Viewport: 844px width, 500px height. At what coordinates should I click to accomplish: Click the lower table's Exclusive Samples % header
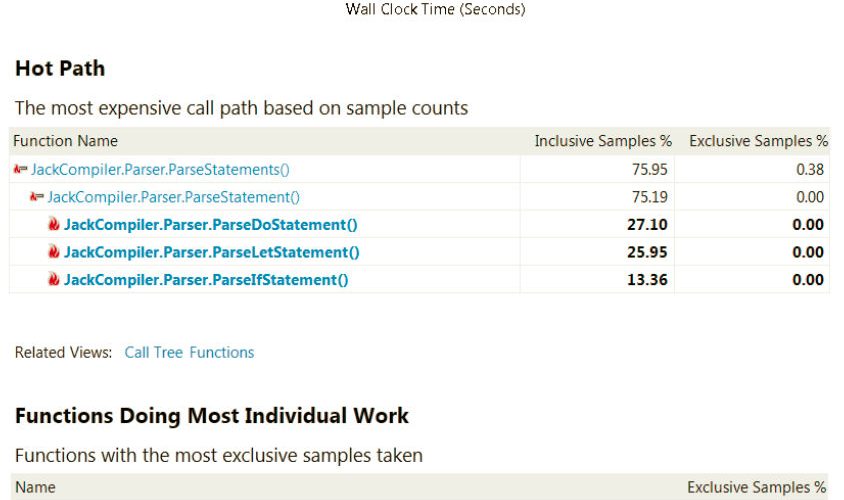click(756, 487)
